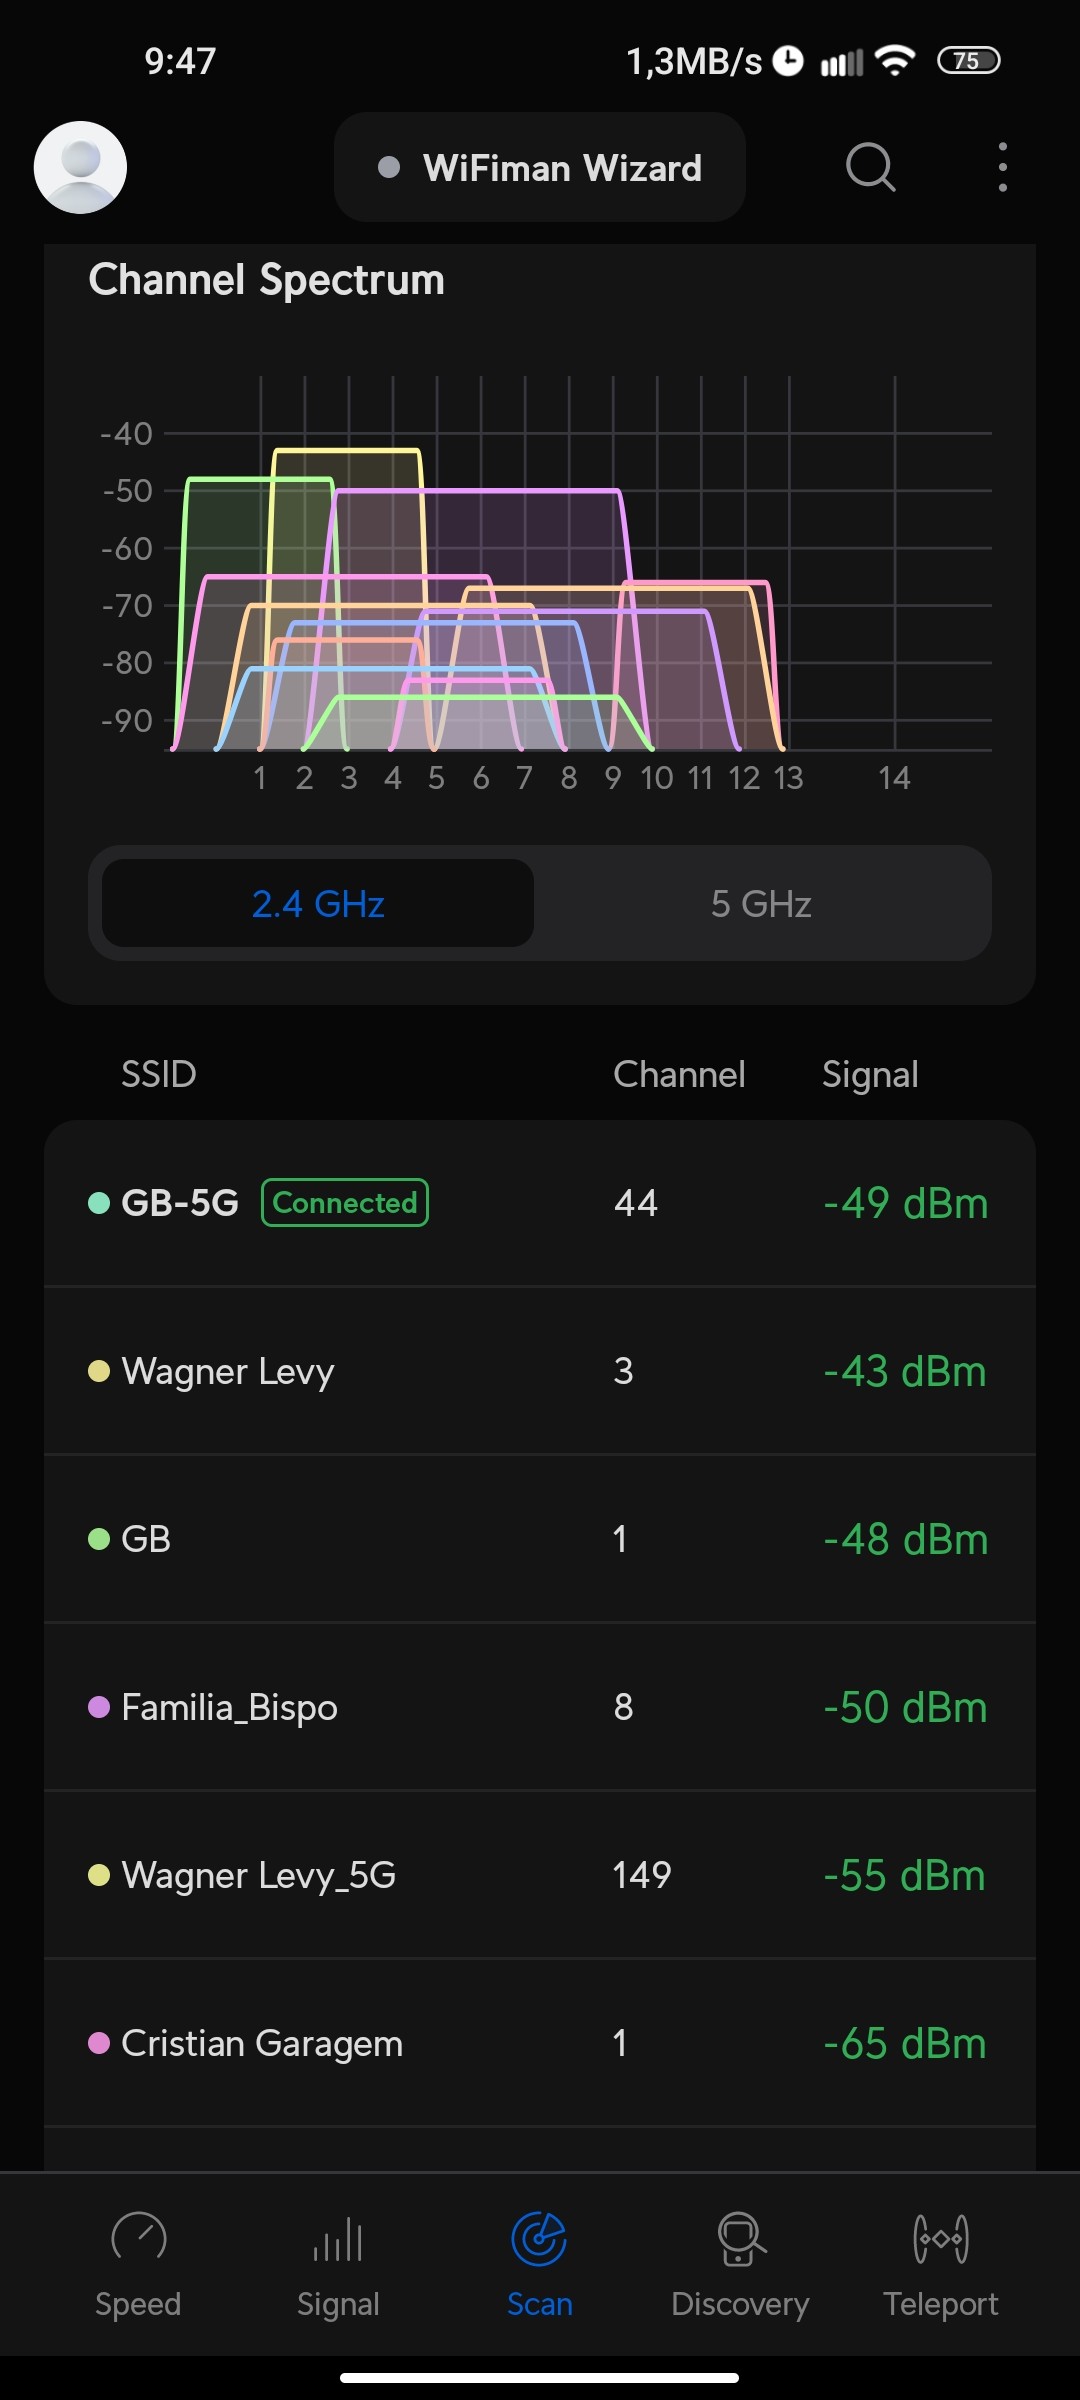Tap the purple dot beside Familia_Bispo
Screen dimensions: 1080x2400
[x=99, y=1706]
